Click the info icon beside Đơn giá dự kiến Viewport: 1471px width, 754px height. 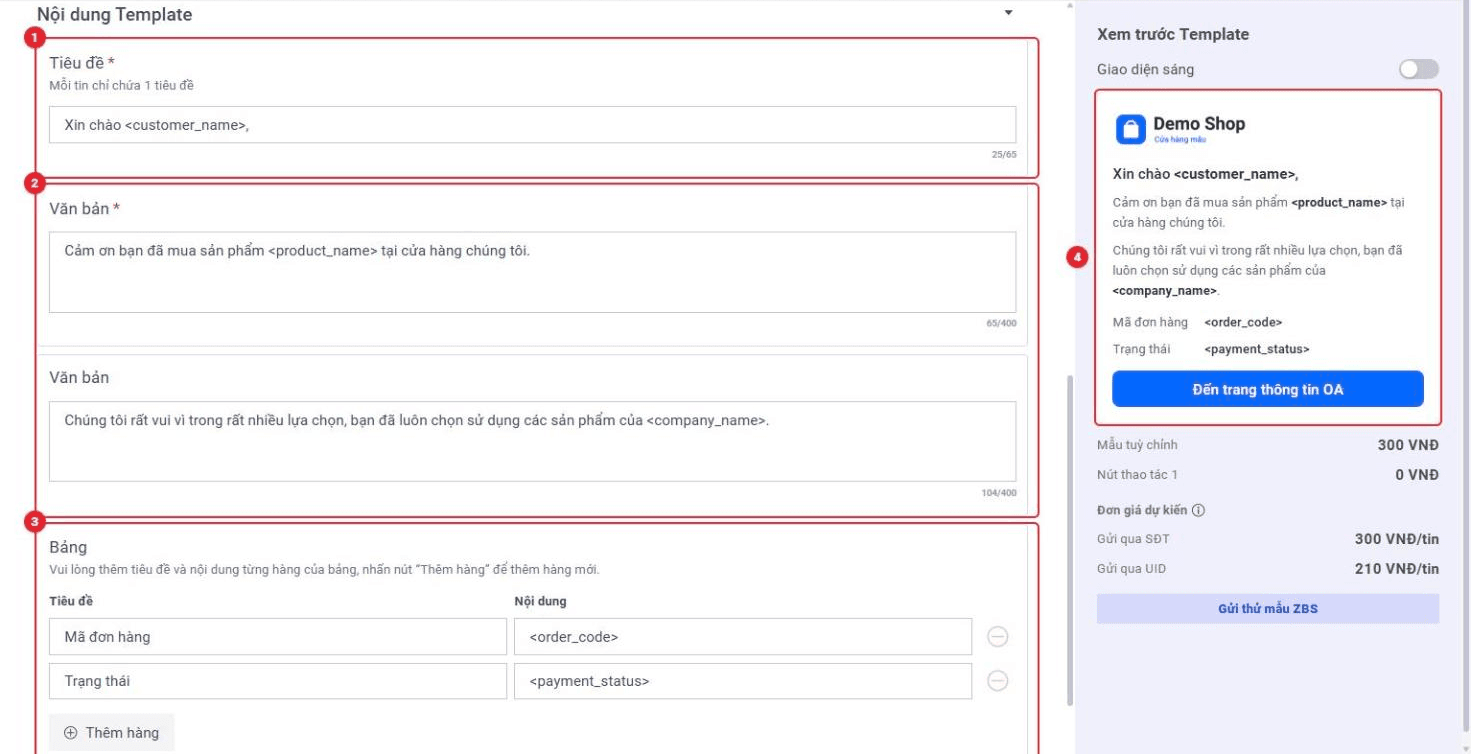point(1198,510)
